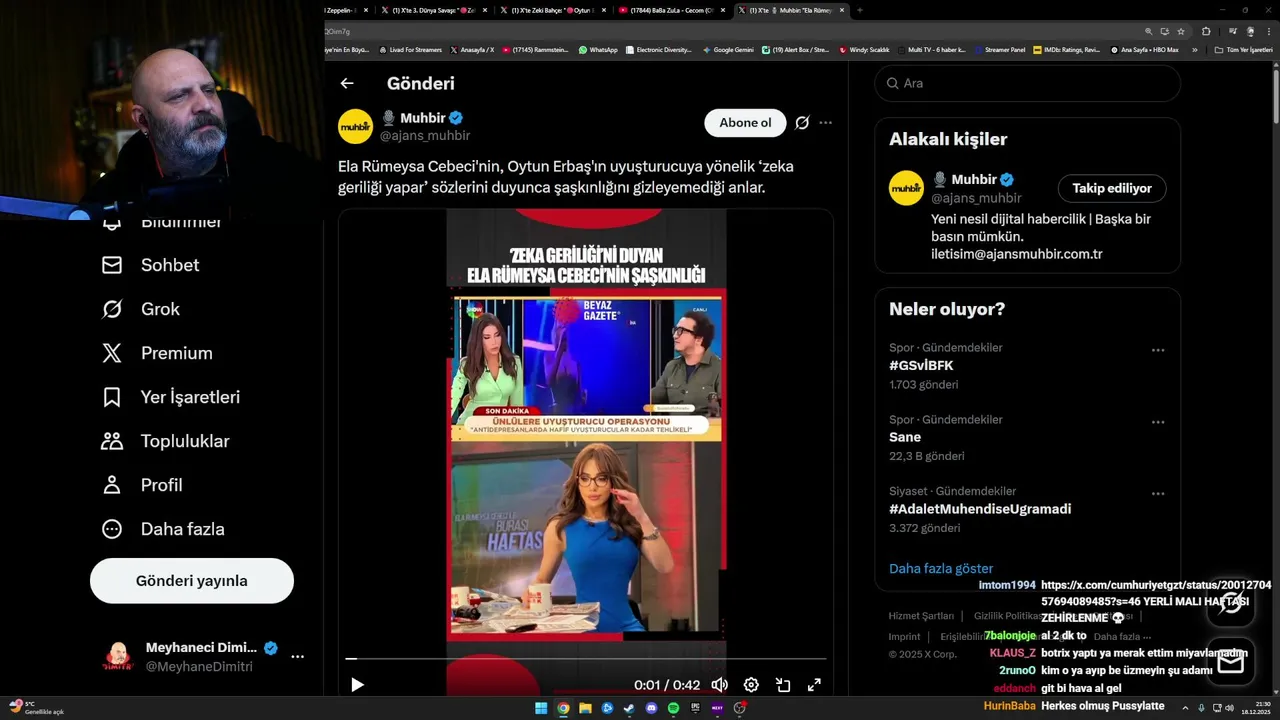Open Google Gemini bookmark

point(728,49)
